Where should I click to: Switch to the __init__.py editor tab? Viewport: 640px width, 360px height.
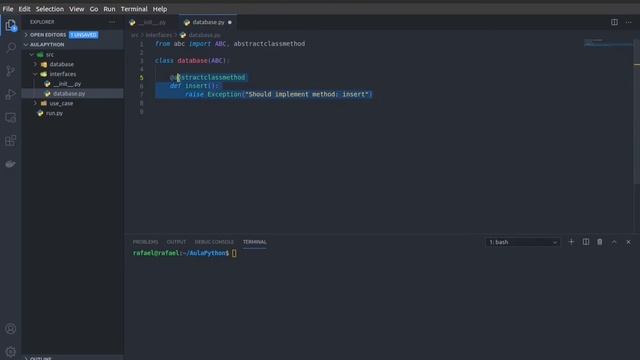pyautogui.click(x=151, y=22)
